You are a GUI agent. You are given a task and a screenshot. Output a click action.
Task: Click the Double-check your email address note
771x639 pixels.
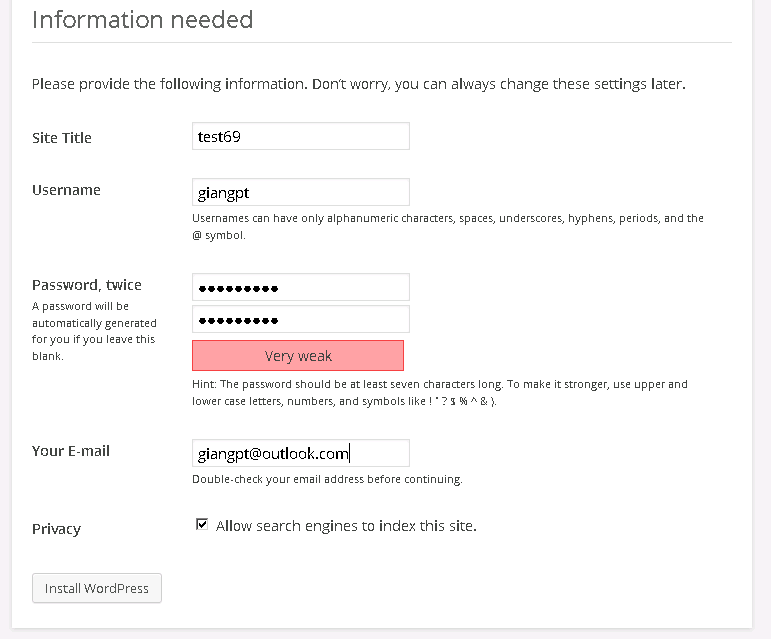tap(327, 479)
